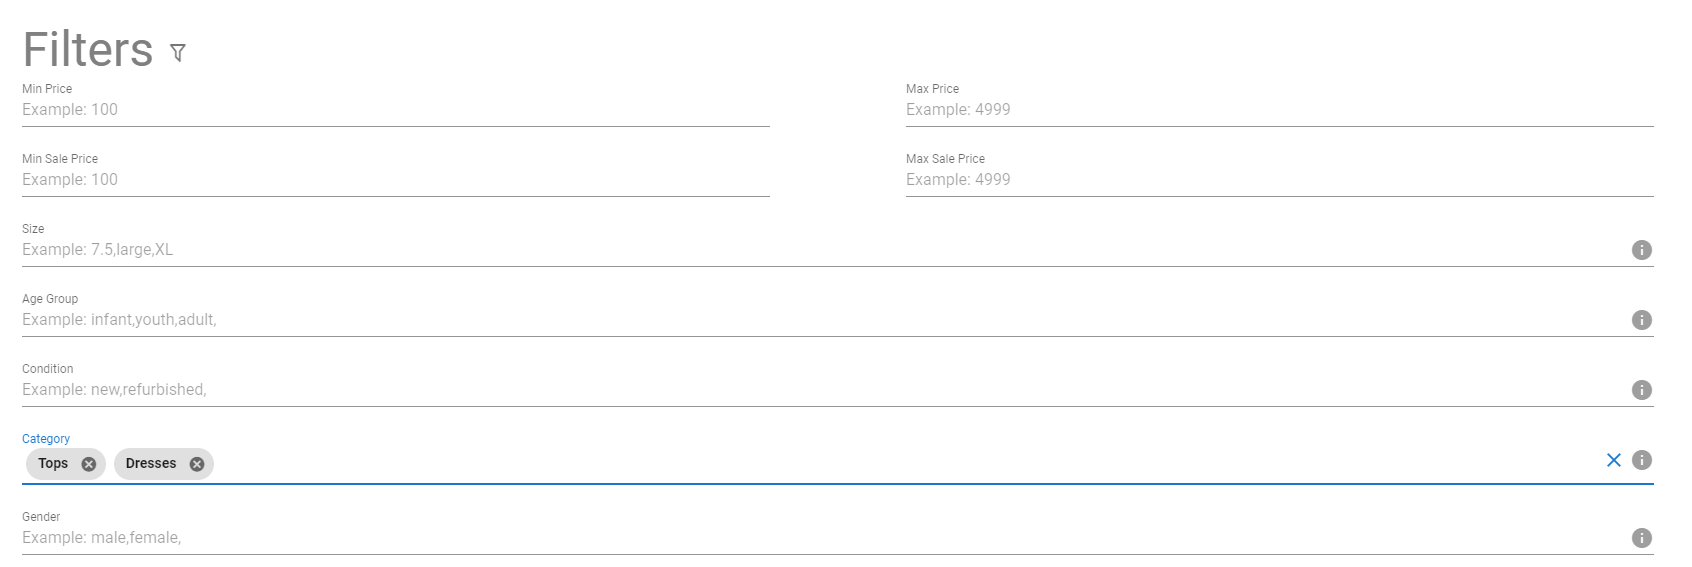Viewport: 1692px width, 567px height.
Task: Click the Category field info icon
Action: (x=1641, y=460)
